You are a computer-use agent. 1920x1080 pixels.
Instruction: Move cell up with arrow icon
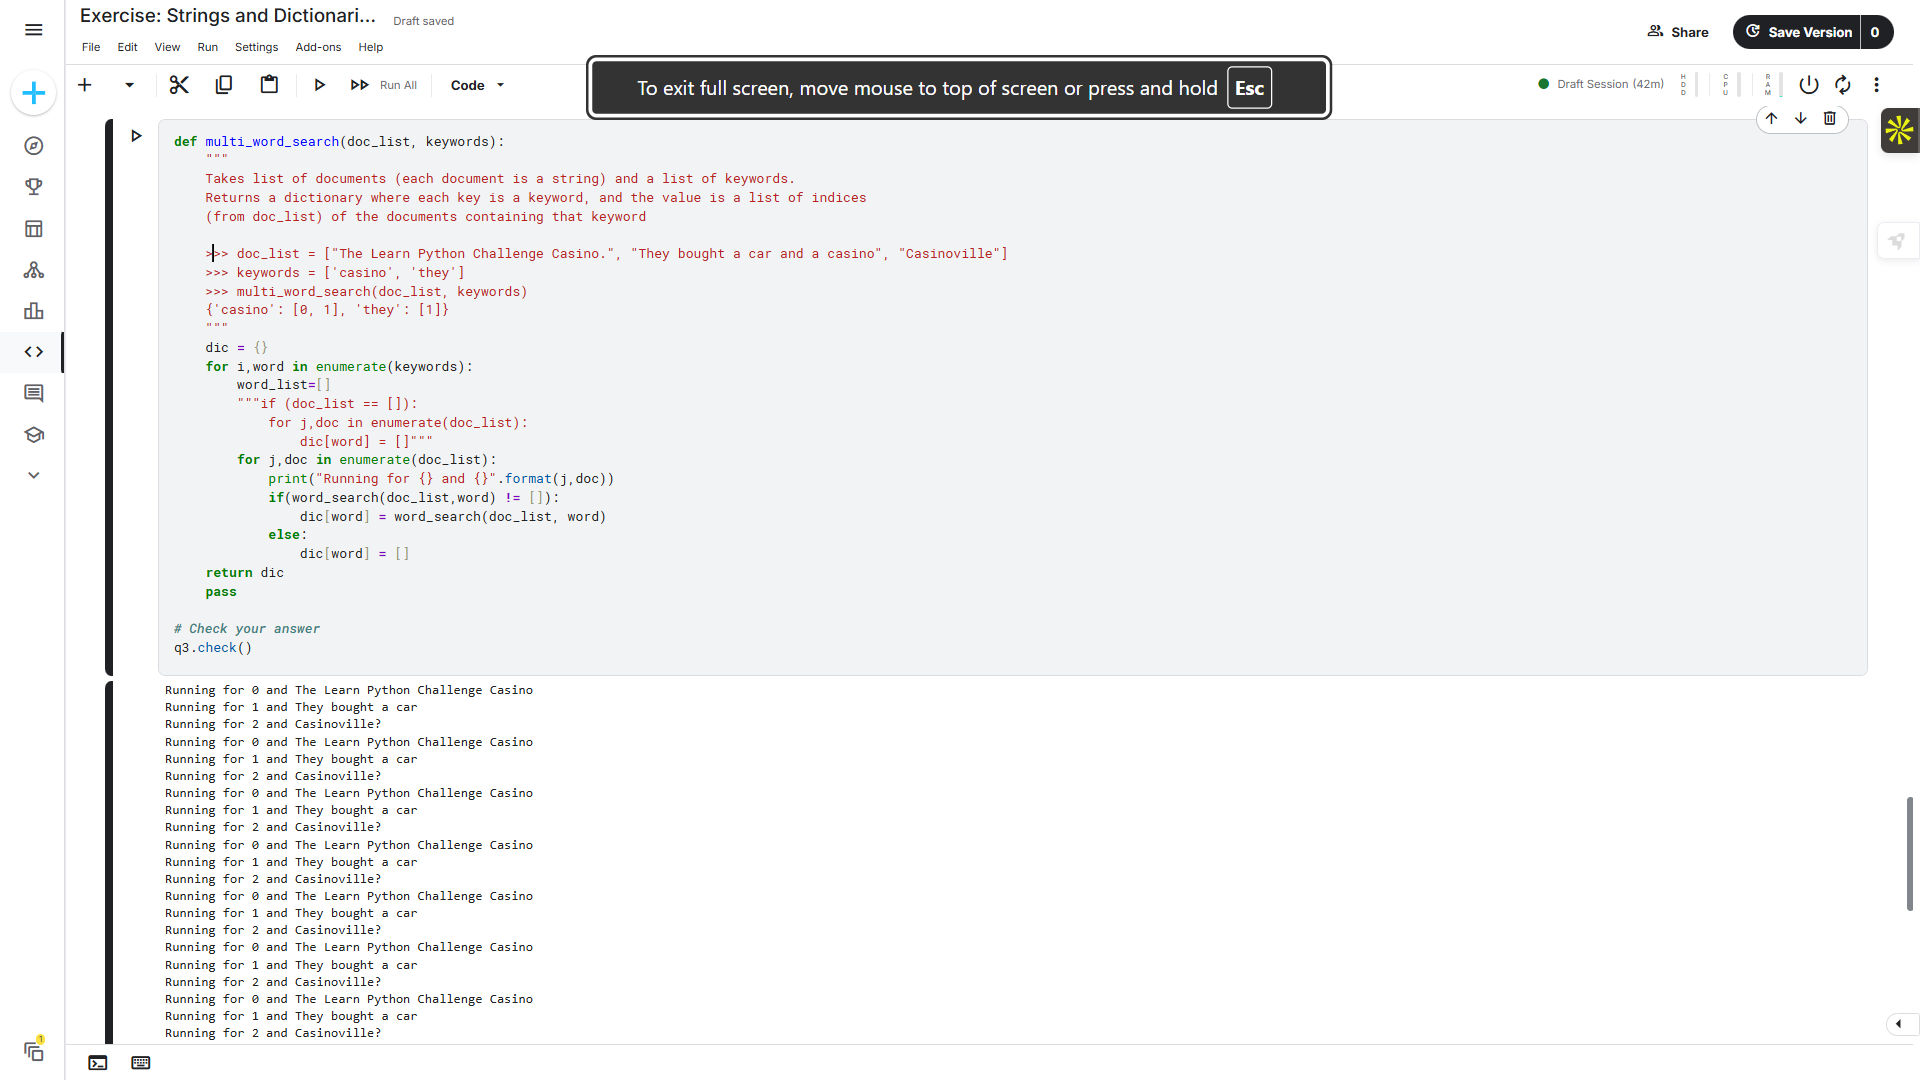point(1771,118)
